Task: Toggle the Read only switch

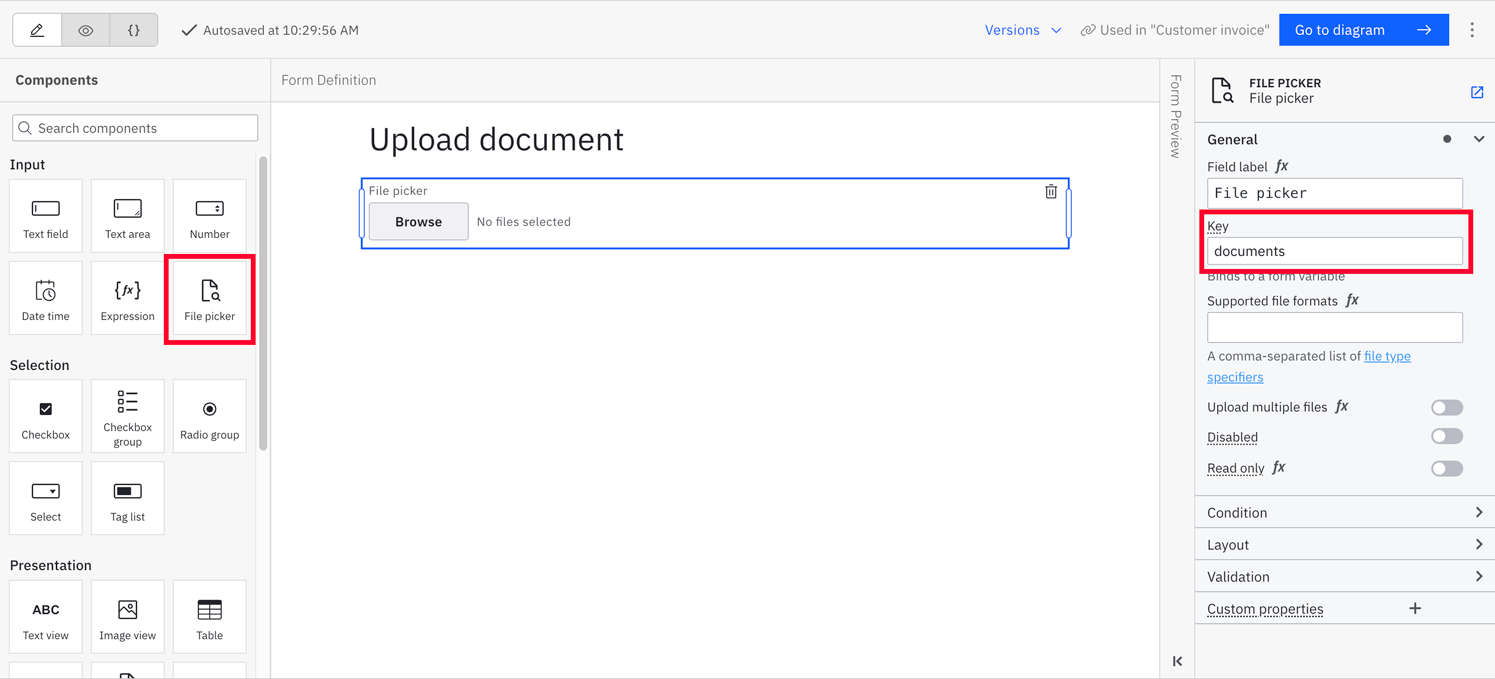Action: [1447, 468]
